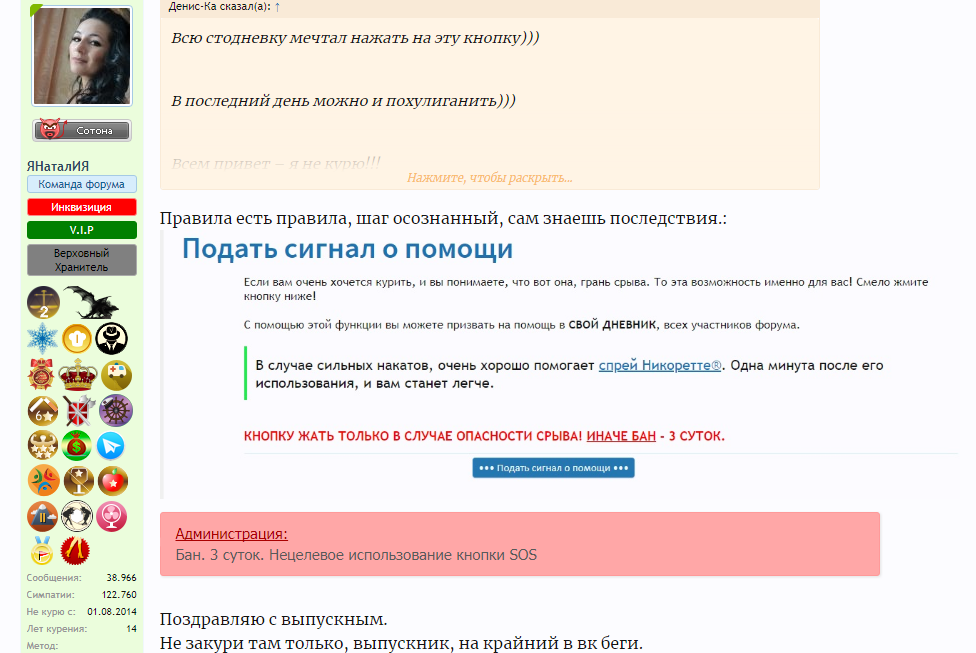Expand the quote via Нажмите, чтобы раскрыть
Viewport: 976px width, 653px height.
pyautogui.click(x=490, y=178)
